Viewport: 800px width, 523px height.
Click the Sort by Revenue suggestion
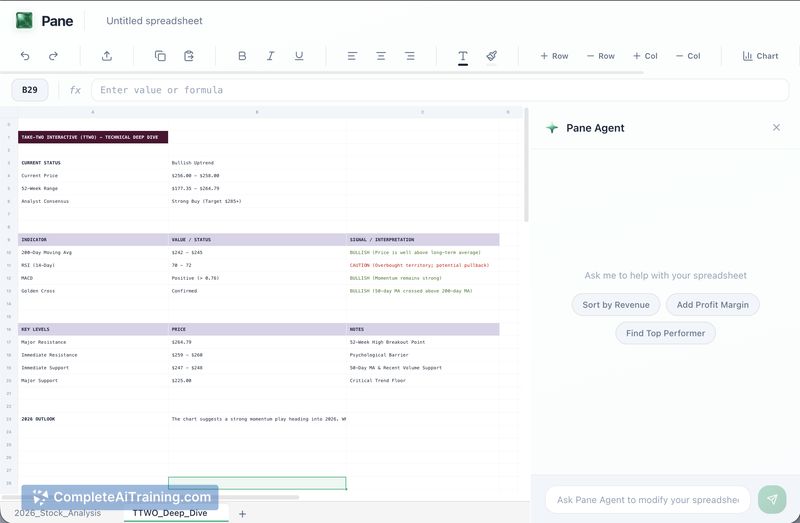click(x=616, y=305)
